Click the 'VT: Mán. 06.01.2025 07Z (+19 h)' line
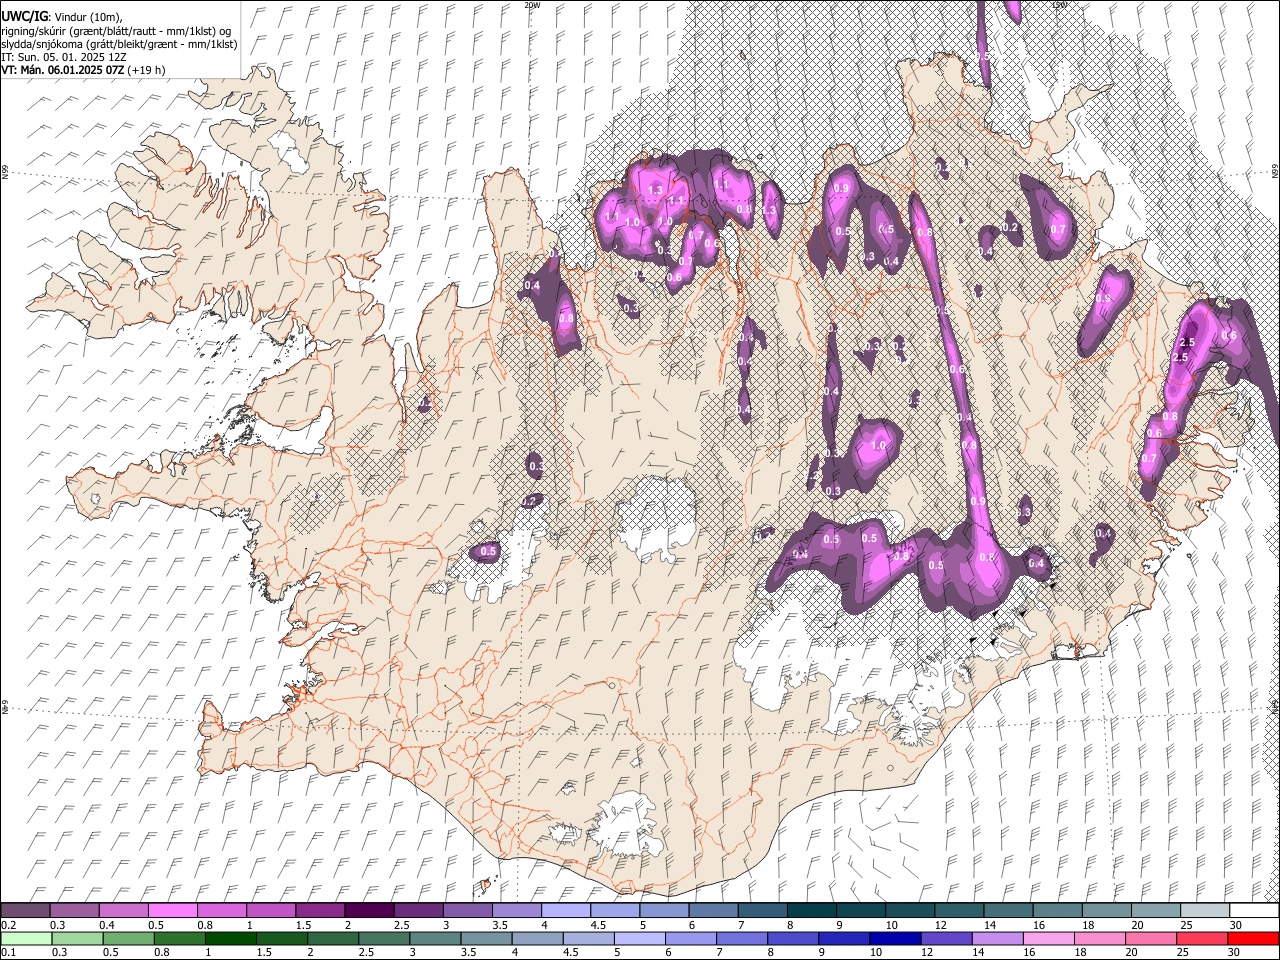The width and height of the screenshot is (1280, 960). [83, 70]
